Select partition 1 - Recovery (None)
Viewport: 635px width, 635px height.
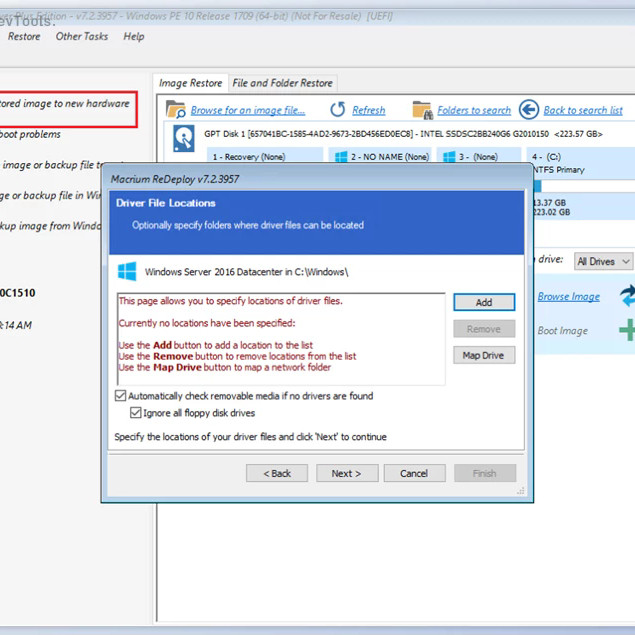pyautogui.click(x=264, y=157)
